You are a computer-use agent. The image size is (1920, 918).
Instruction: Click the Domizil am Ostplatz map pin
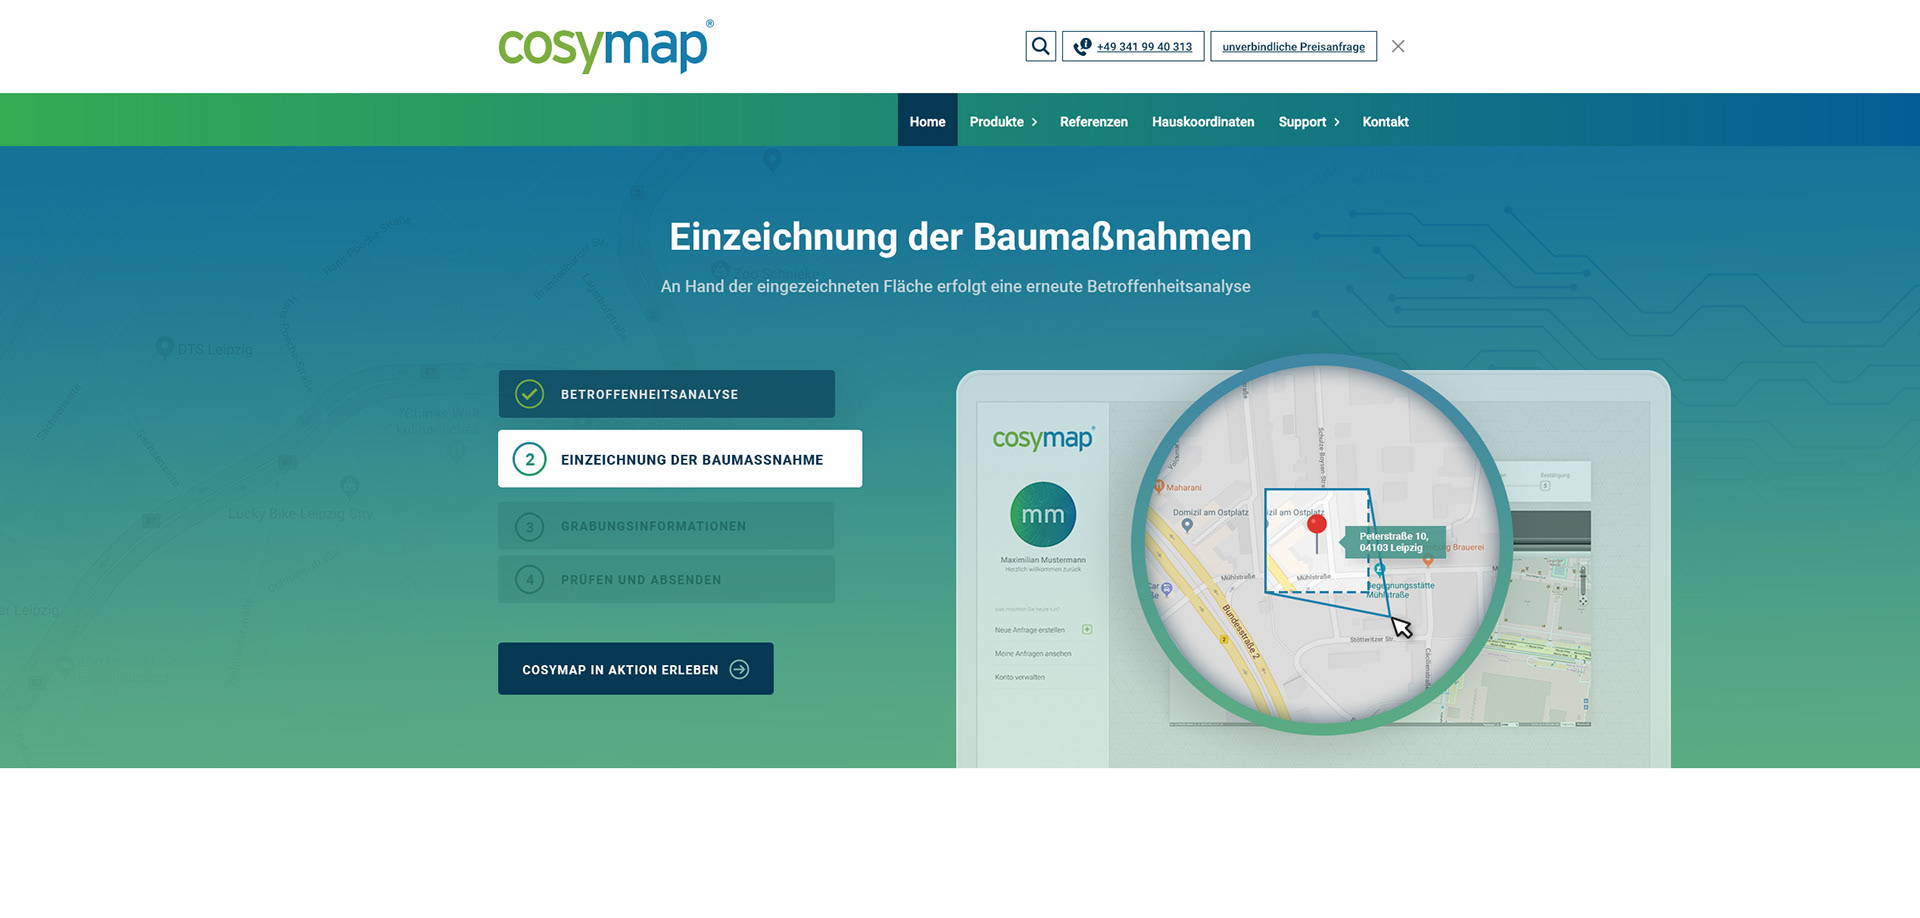1187,525
